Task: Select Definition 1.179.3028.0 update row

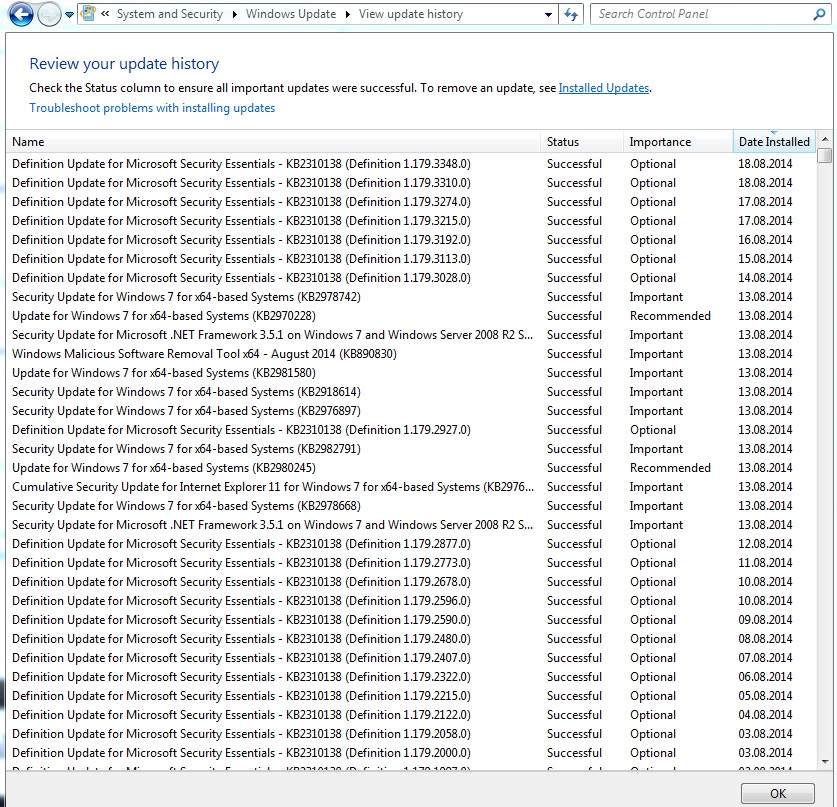Action: [411, 278]
